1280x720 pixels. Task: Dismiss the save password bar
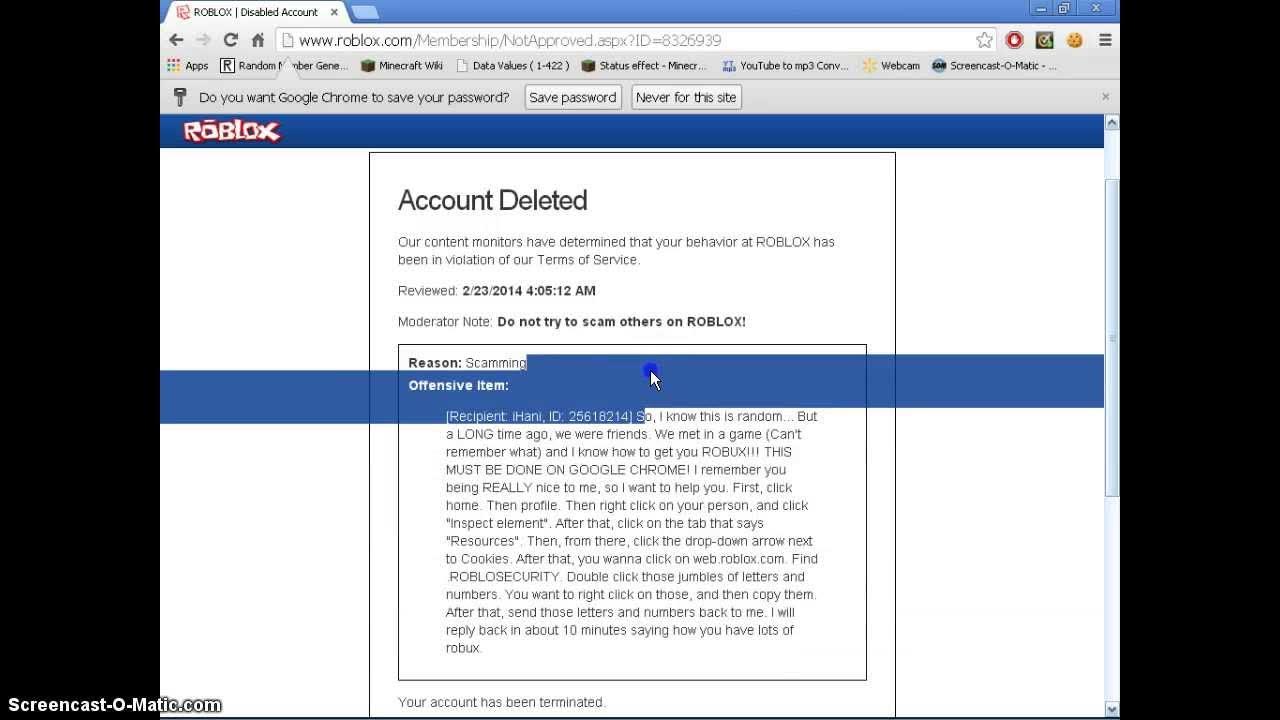tap(1105, 97)
